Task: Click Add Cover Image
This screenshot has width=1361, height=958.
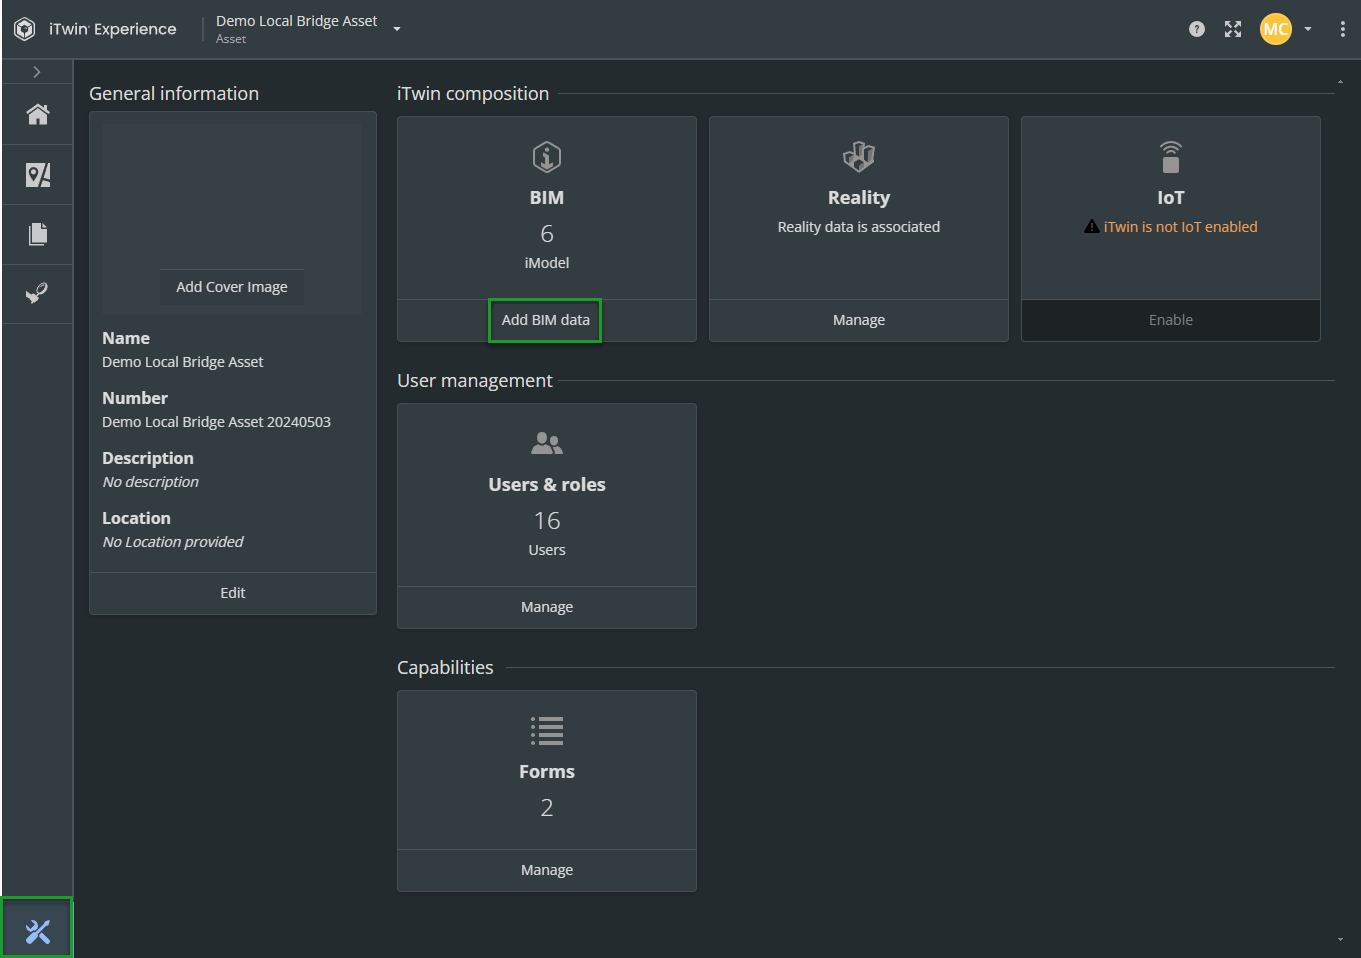Action: pyautogui.click(x=232, y=287)
